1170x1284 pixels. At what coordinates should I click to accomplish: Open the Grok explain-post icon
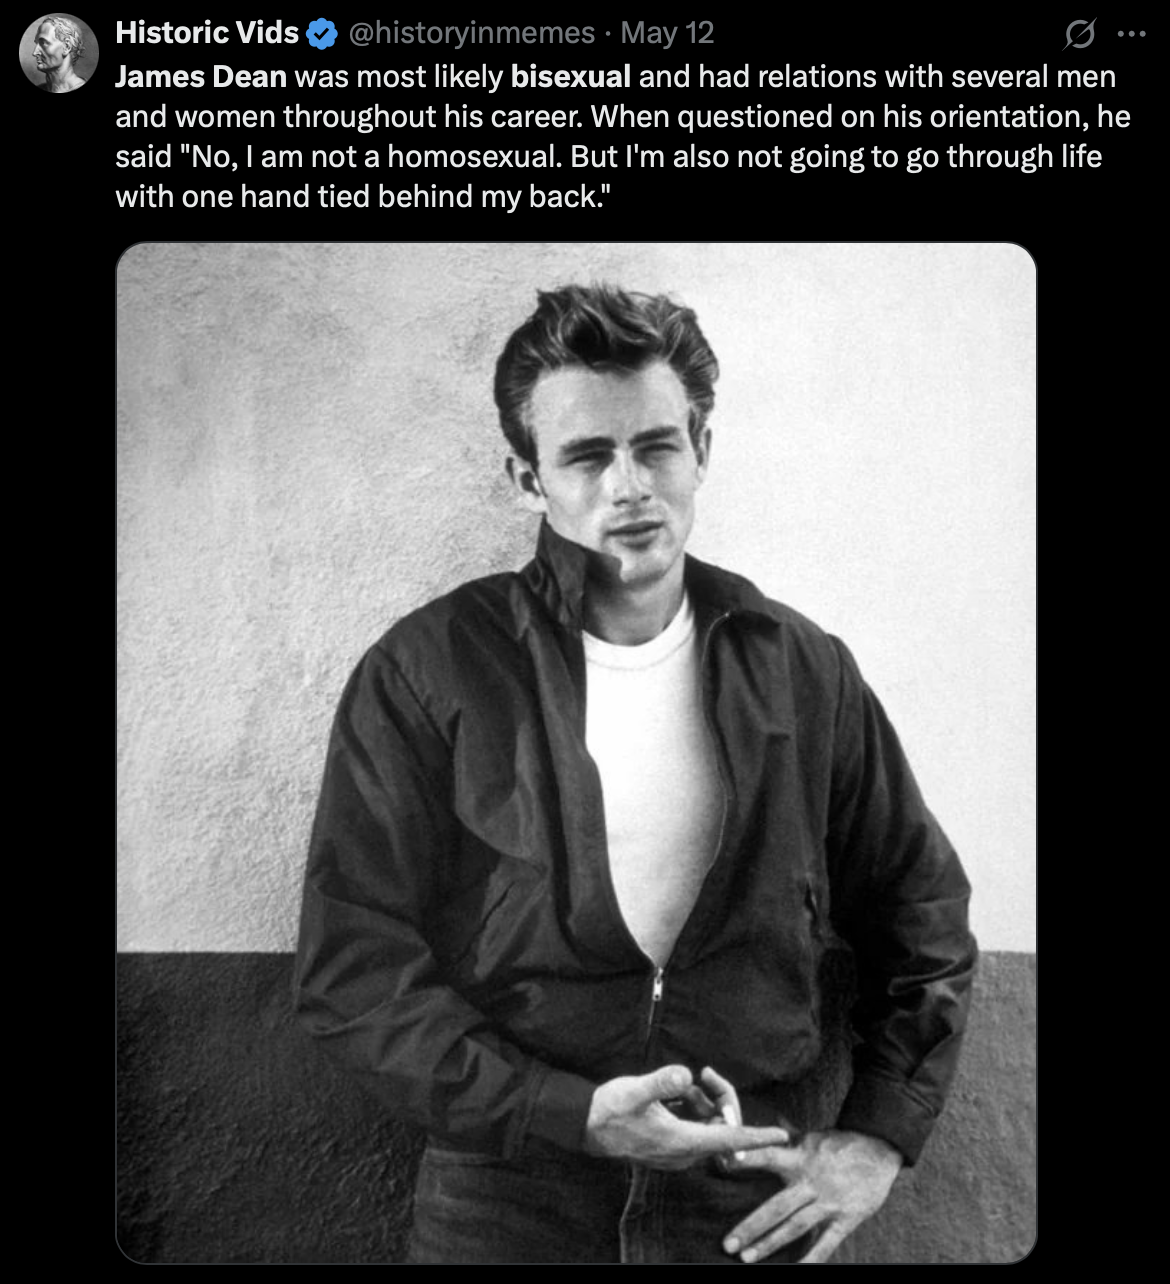pyautogui.click(x=1079, y=35)
